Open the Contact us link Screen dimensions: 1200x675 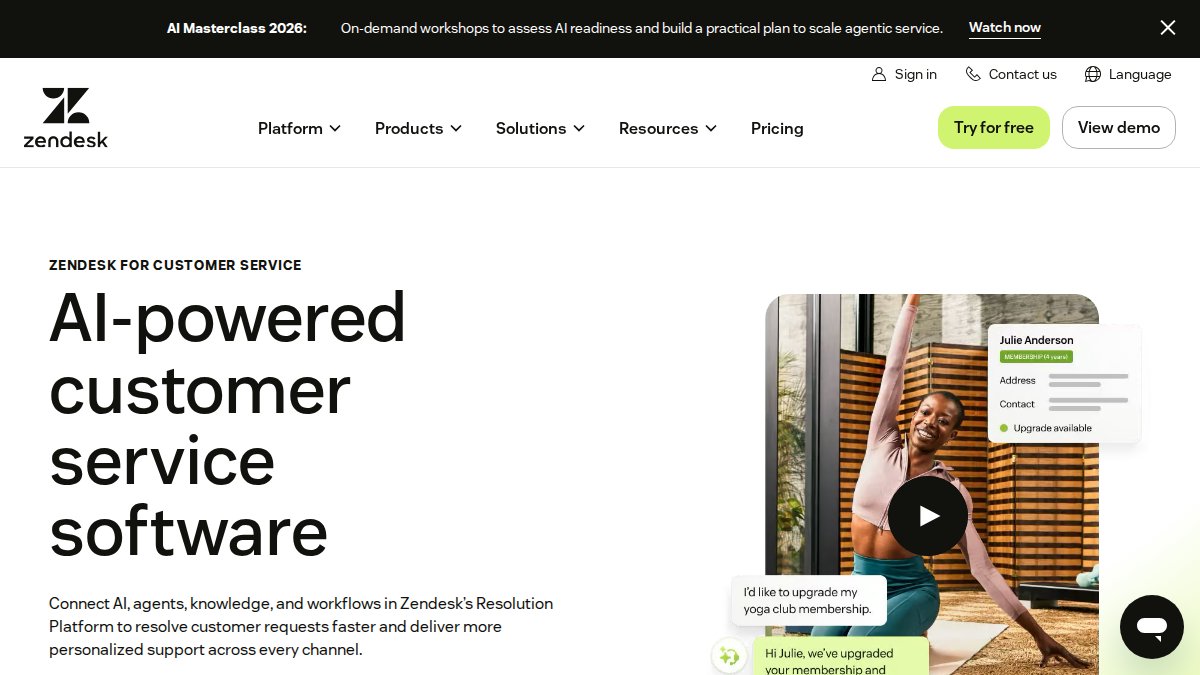pos(1011,74)
